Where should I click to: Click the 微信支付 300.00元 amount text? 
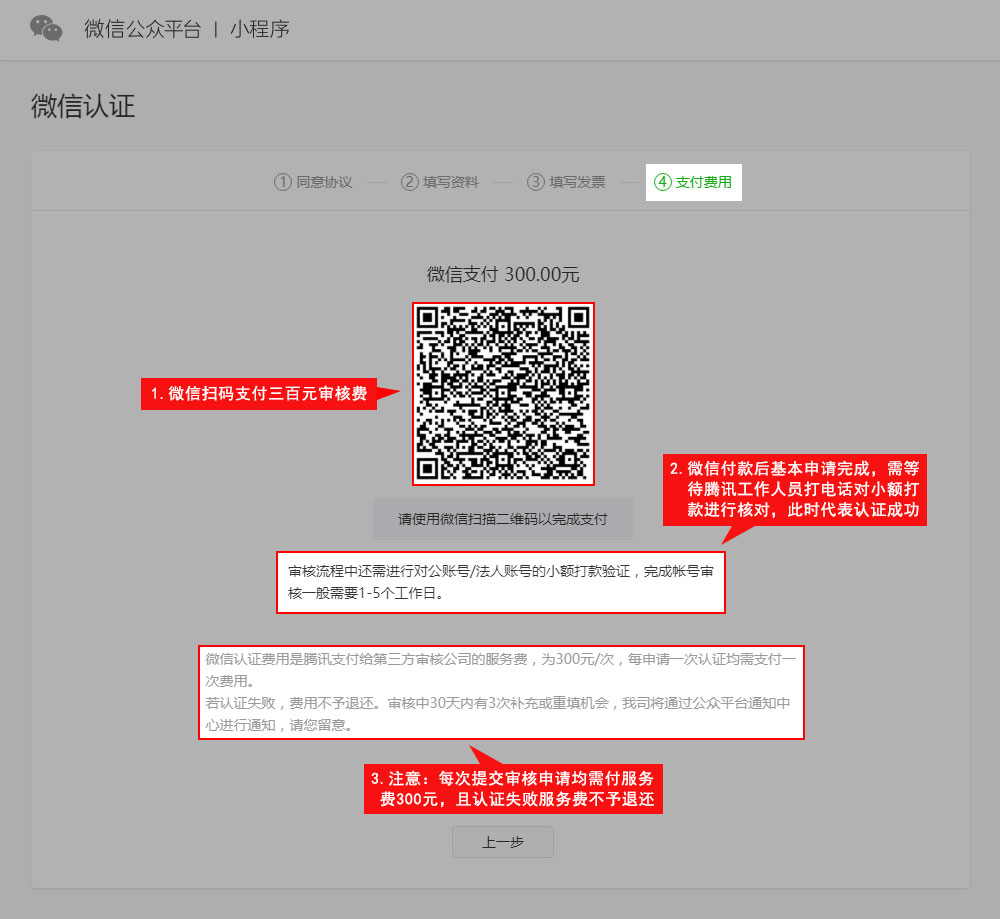tap(503, 274)
